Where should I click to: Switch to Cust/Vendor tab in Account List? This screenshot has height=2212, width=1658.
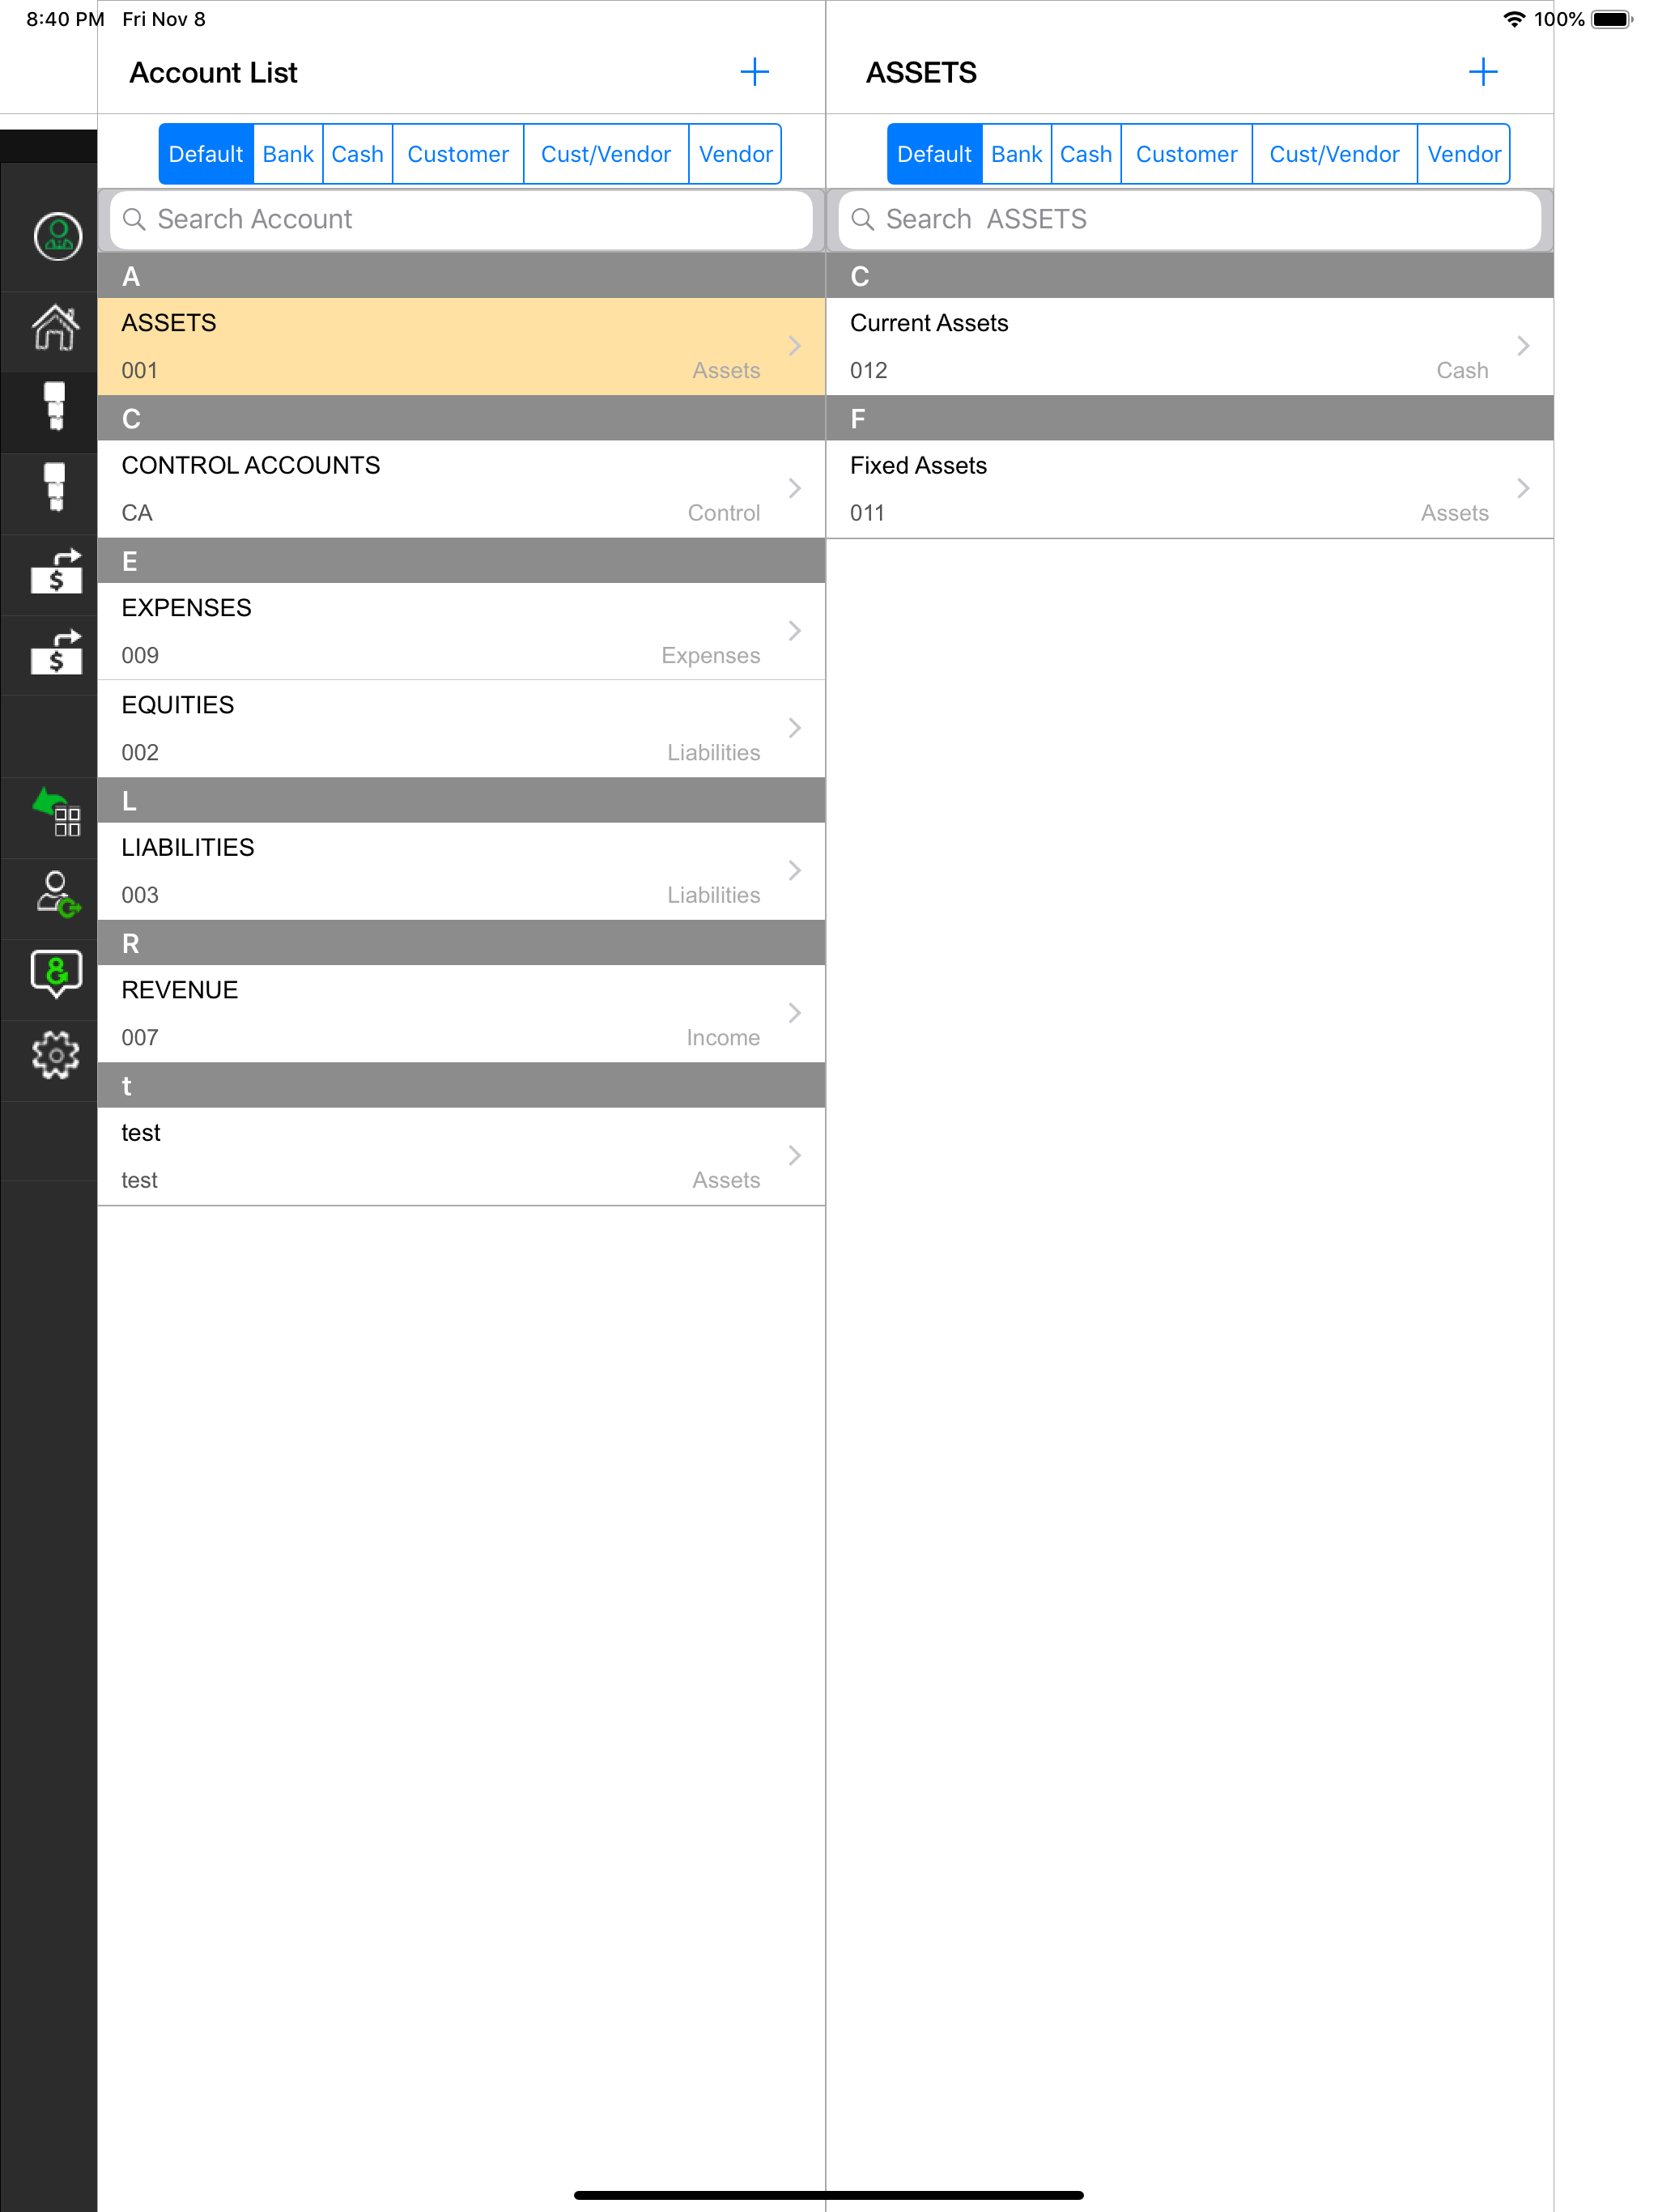click(606, 154)
